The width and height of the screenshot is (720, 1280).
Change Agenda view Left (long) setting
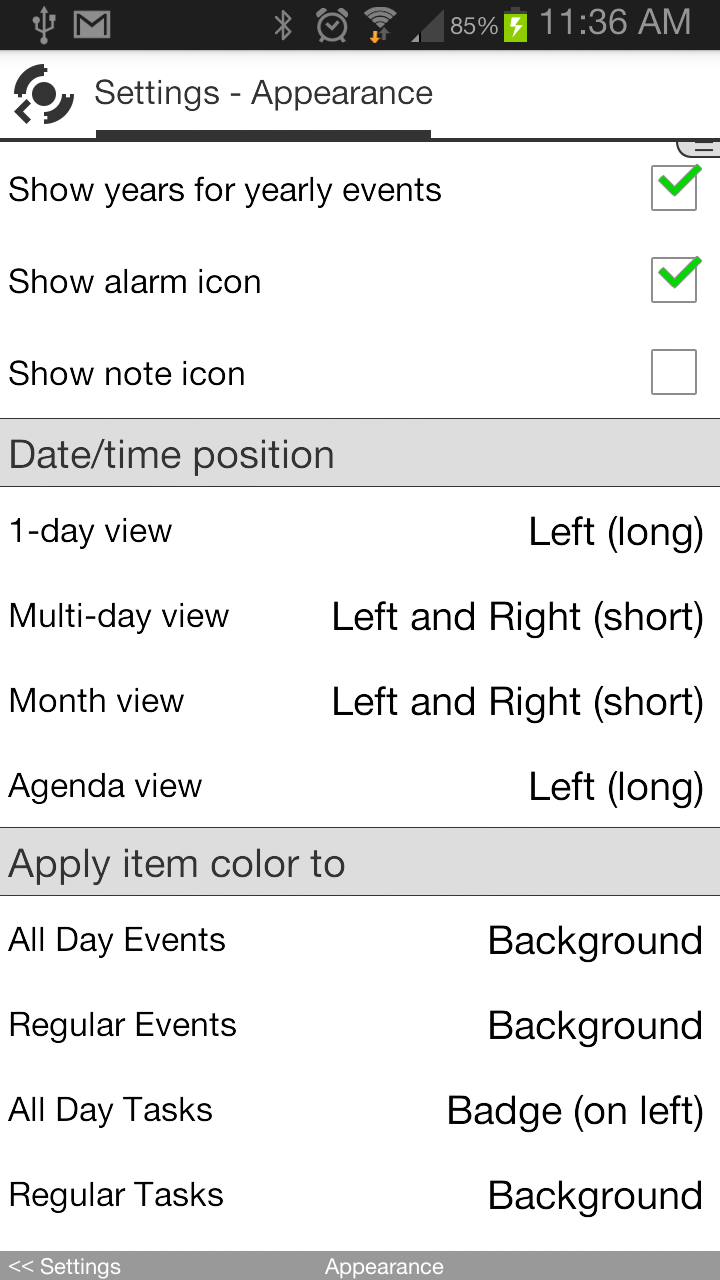[x=615, y=787]
